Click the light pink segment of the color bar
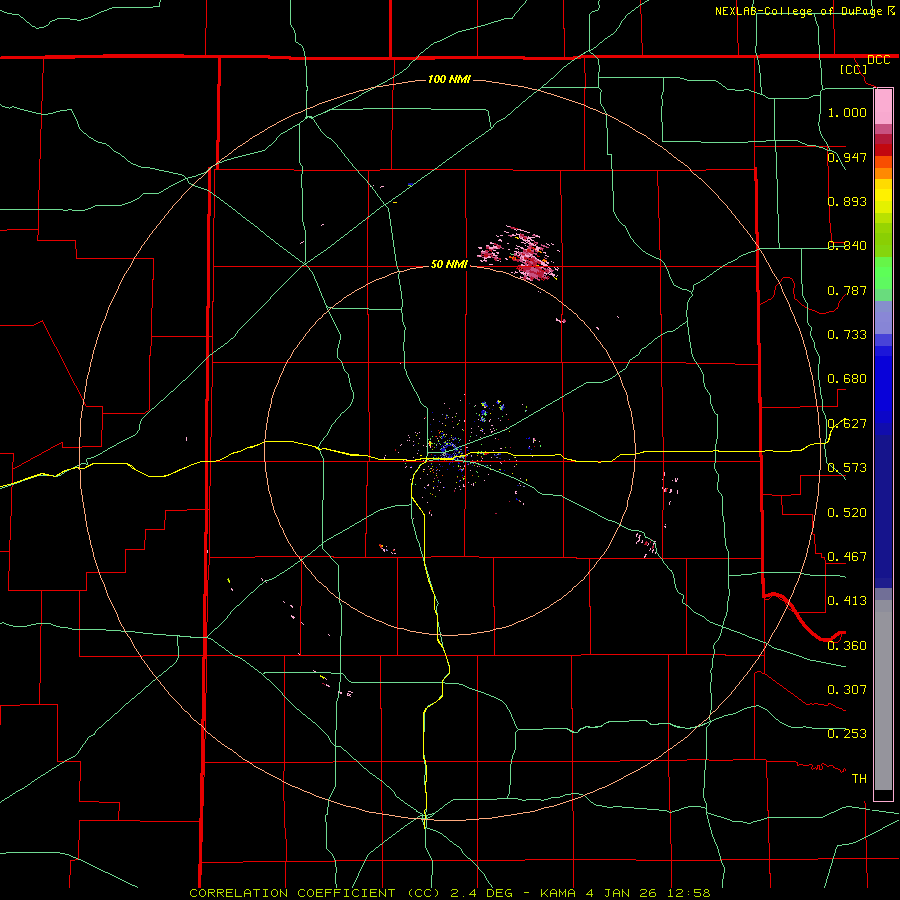Screen dimensions: 900x900 (883, 107)
